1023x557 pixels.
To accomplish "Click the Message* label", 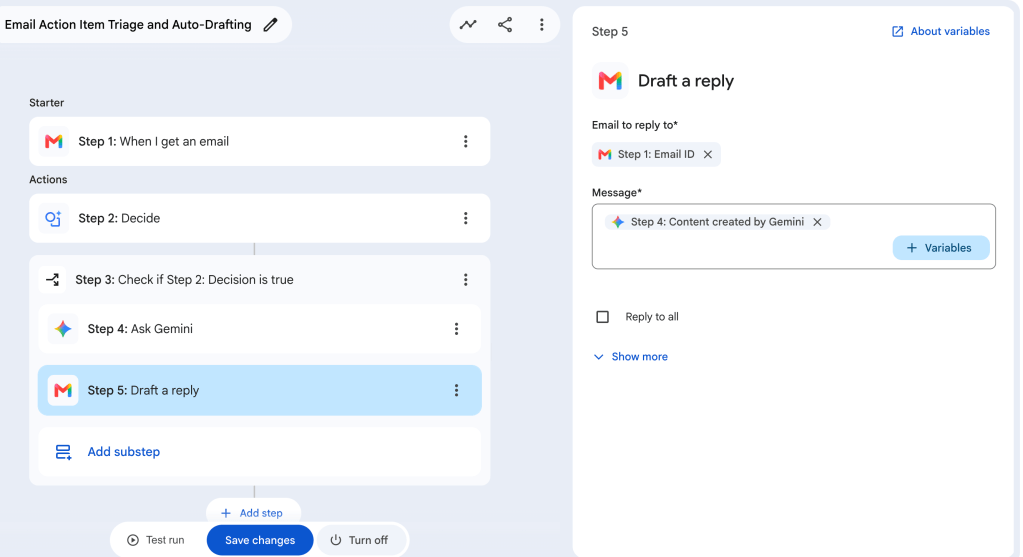I will pos(617,192).
